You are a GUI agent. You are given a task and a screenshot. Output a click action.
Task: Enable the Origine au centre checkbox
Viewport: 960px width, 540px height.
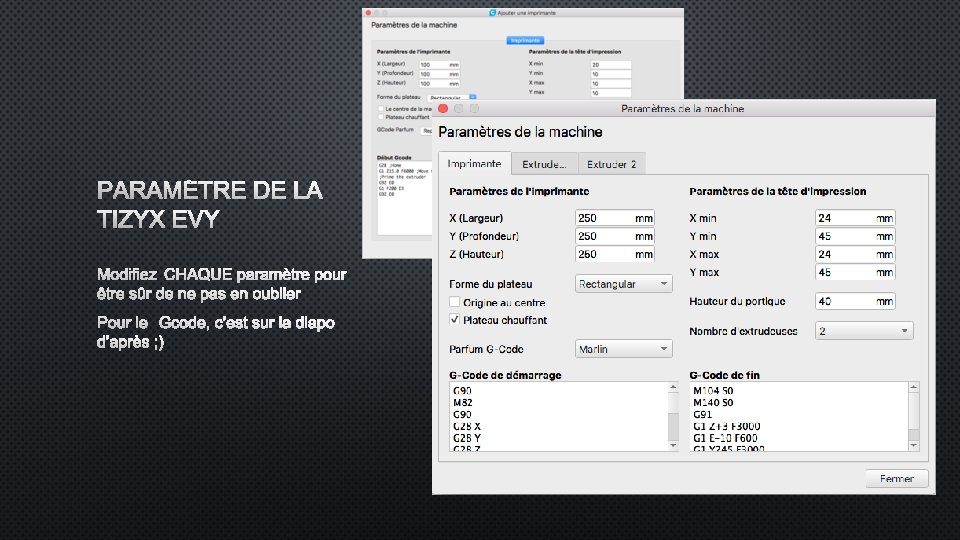pos(454,302)
